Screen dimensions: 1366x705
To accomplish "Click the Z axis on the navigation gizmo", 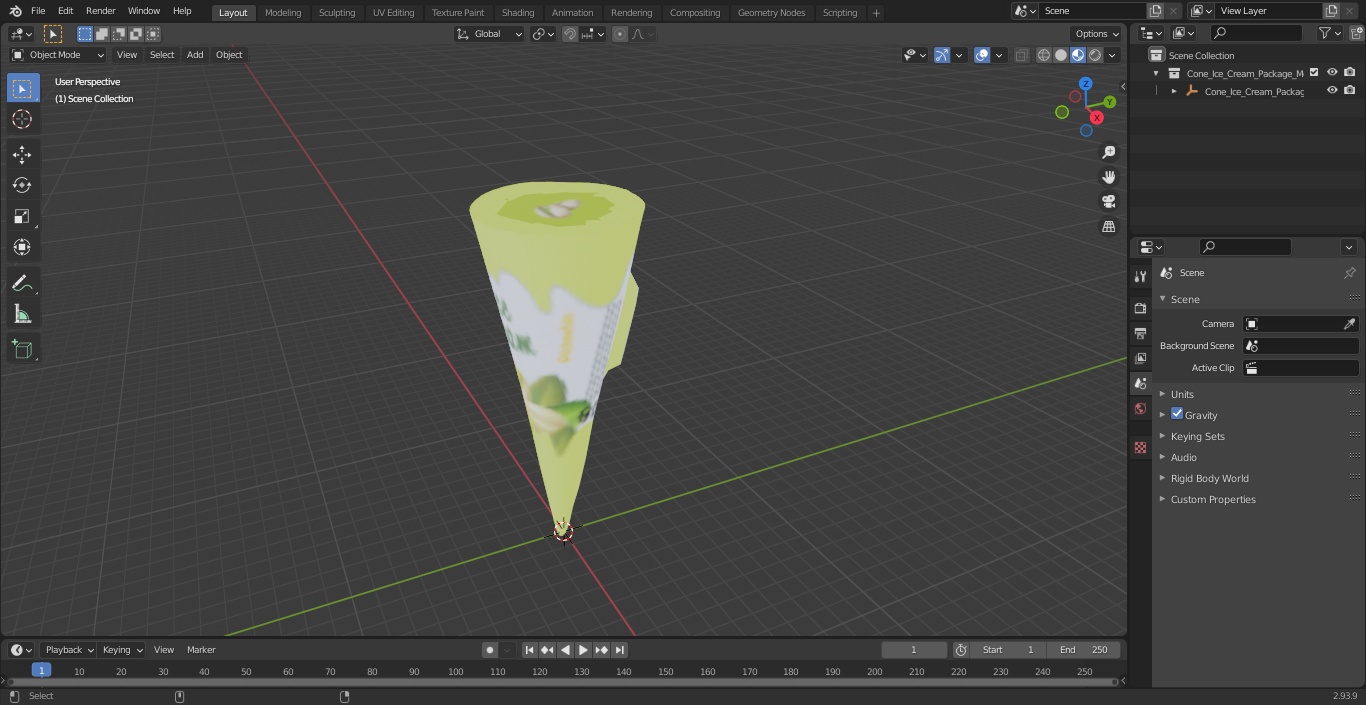I will [x=1085, y=84].
